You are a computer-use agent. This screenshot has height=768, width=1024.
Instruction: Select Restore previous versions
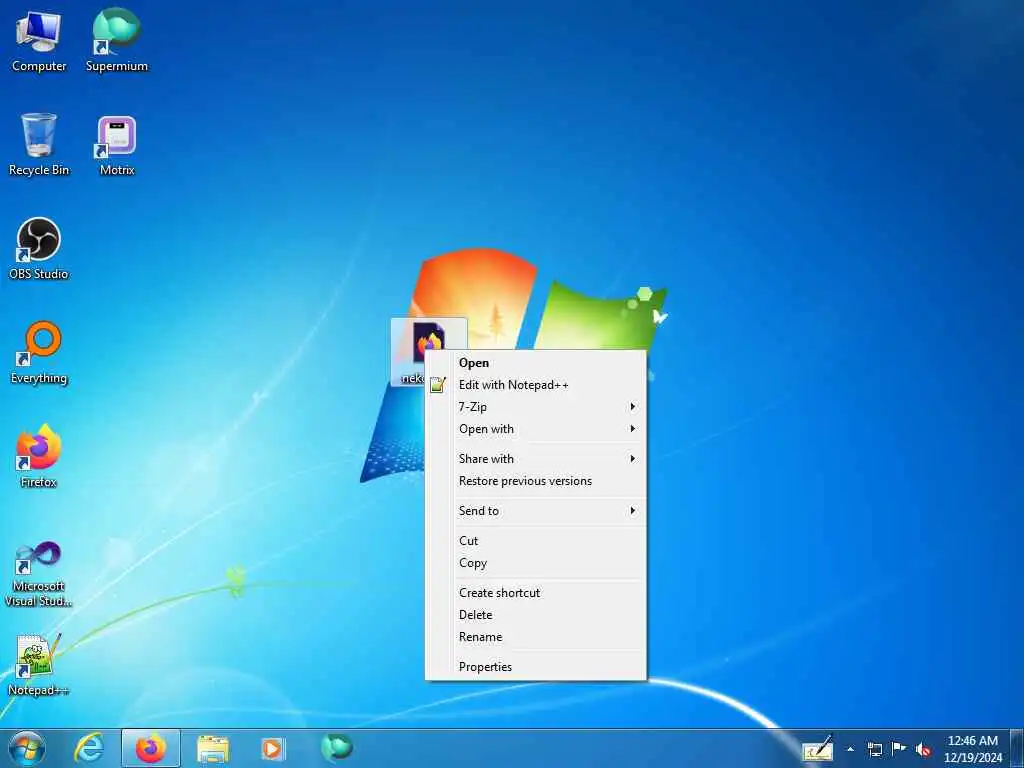coord(536,481)
